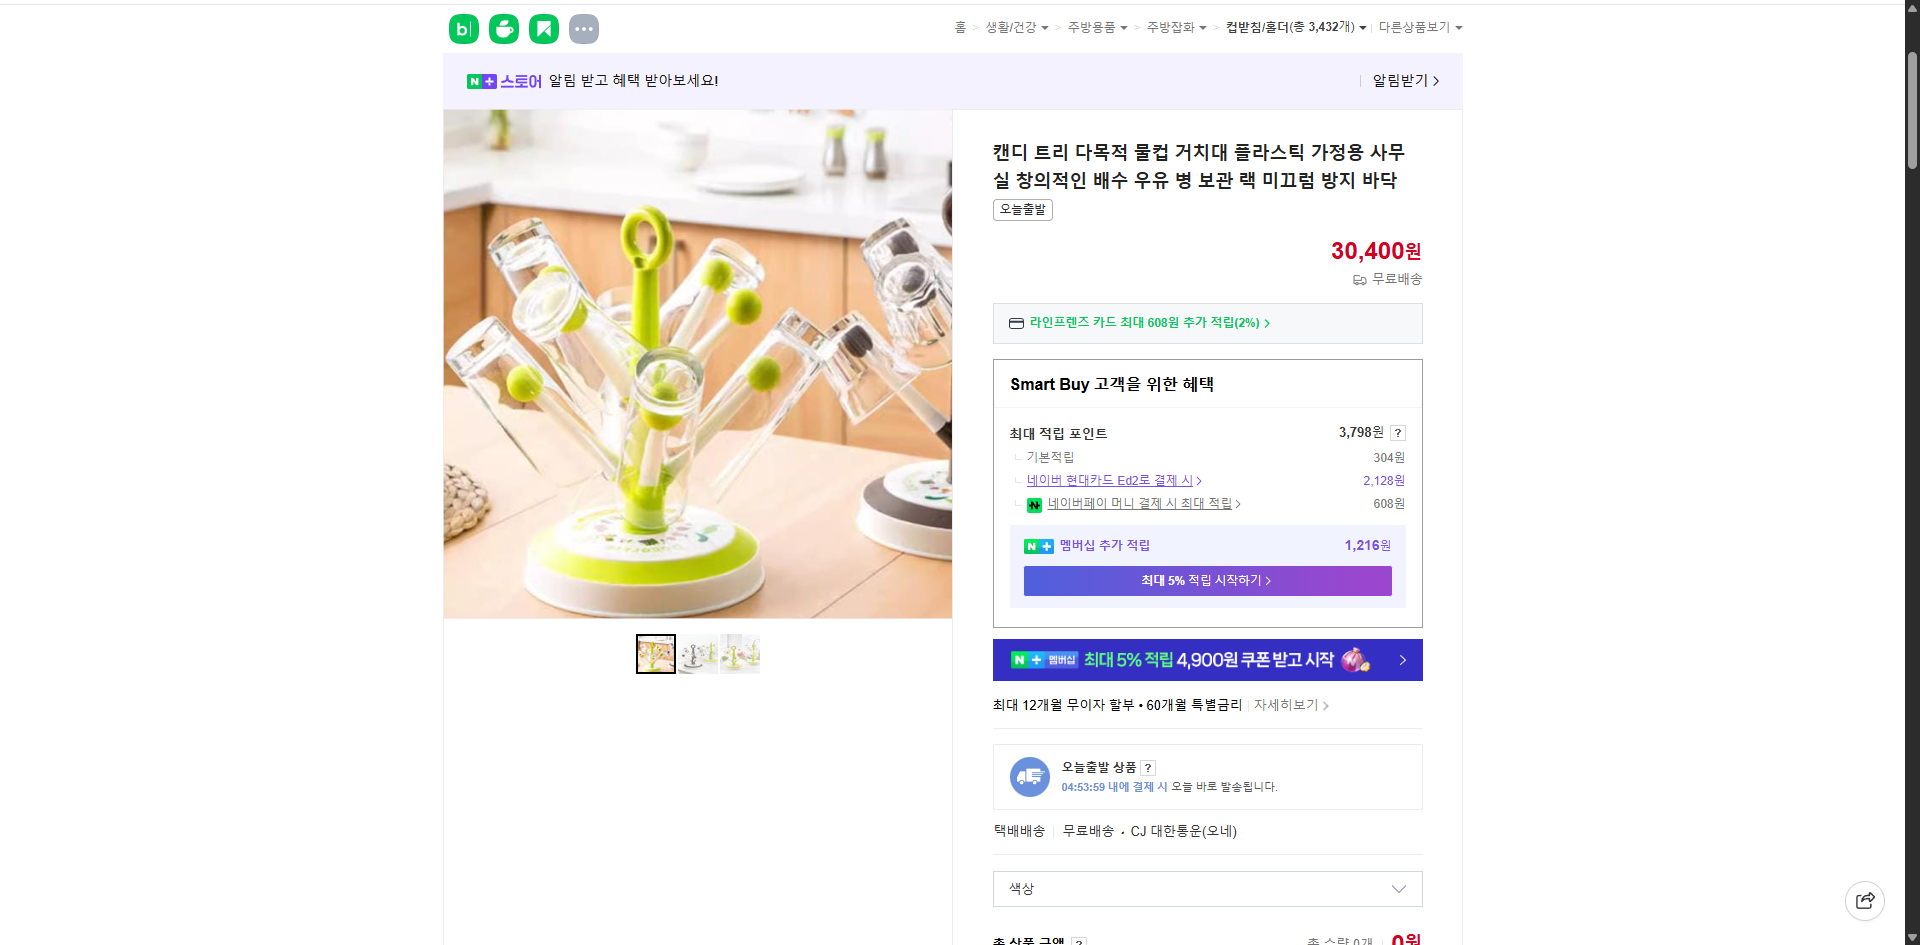Open the gray more-options ellipsis icon

click(583, 29)
